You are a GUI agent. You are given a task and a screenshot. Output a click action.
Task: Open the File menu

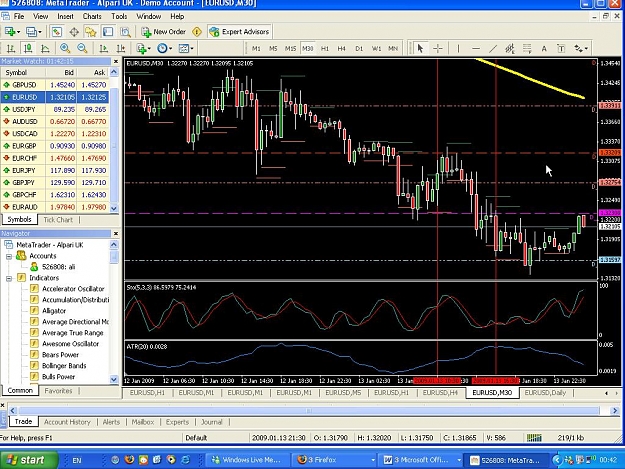click(x=19, y=16)
